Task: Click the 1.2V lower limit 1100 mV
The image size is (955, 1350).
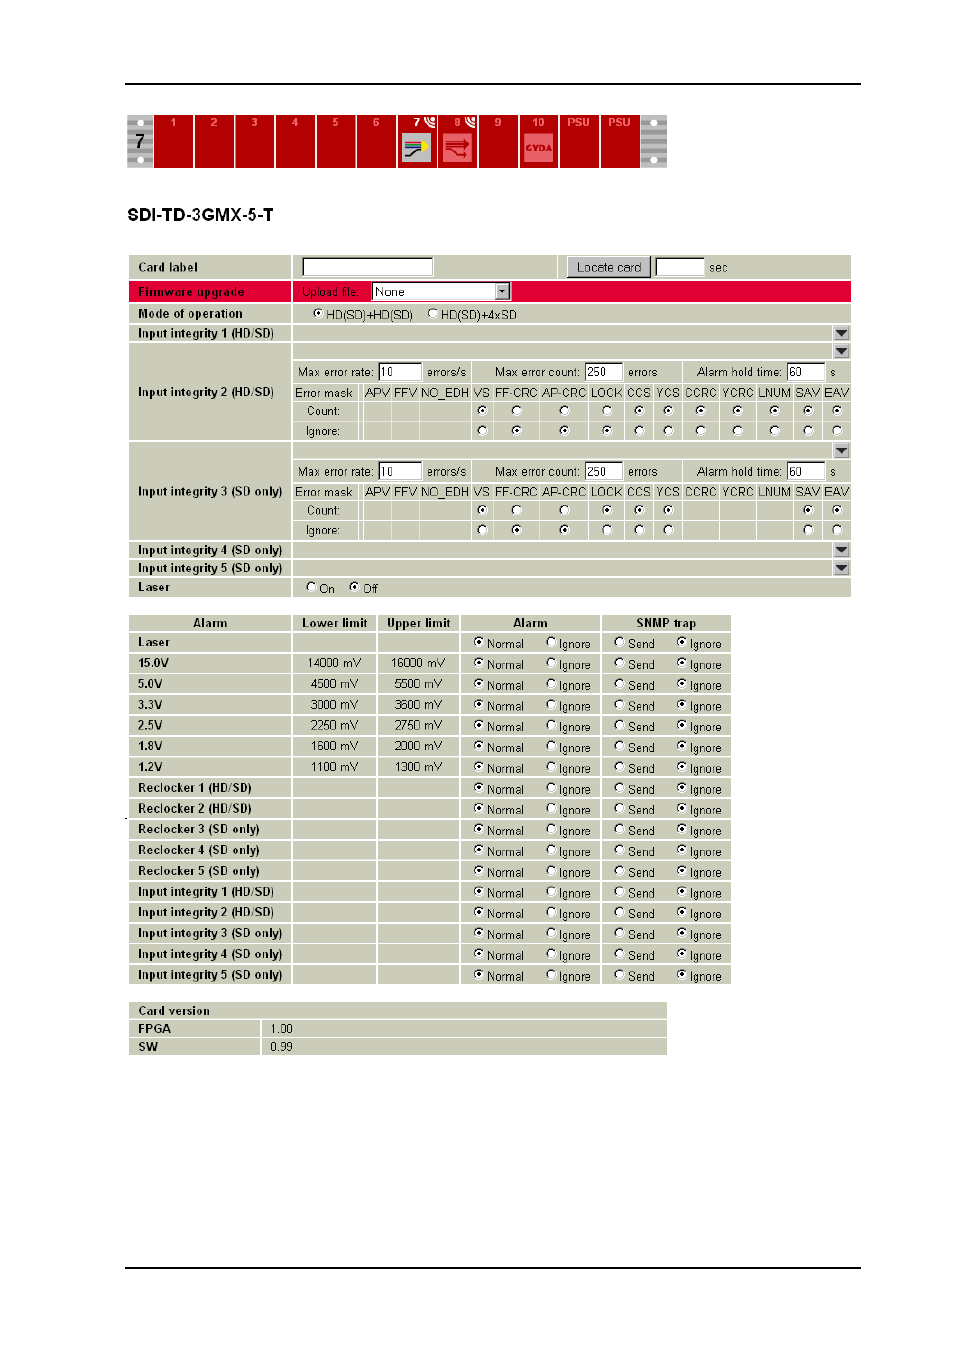Action: coord(335,767)
